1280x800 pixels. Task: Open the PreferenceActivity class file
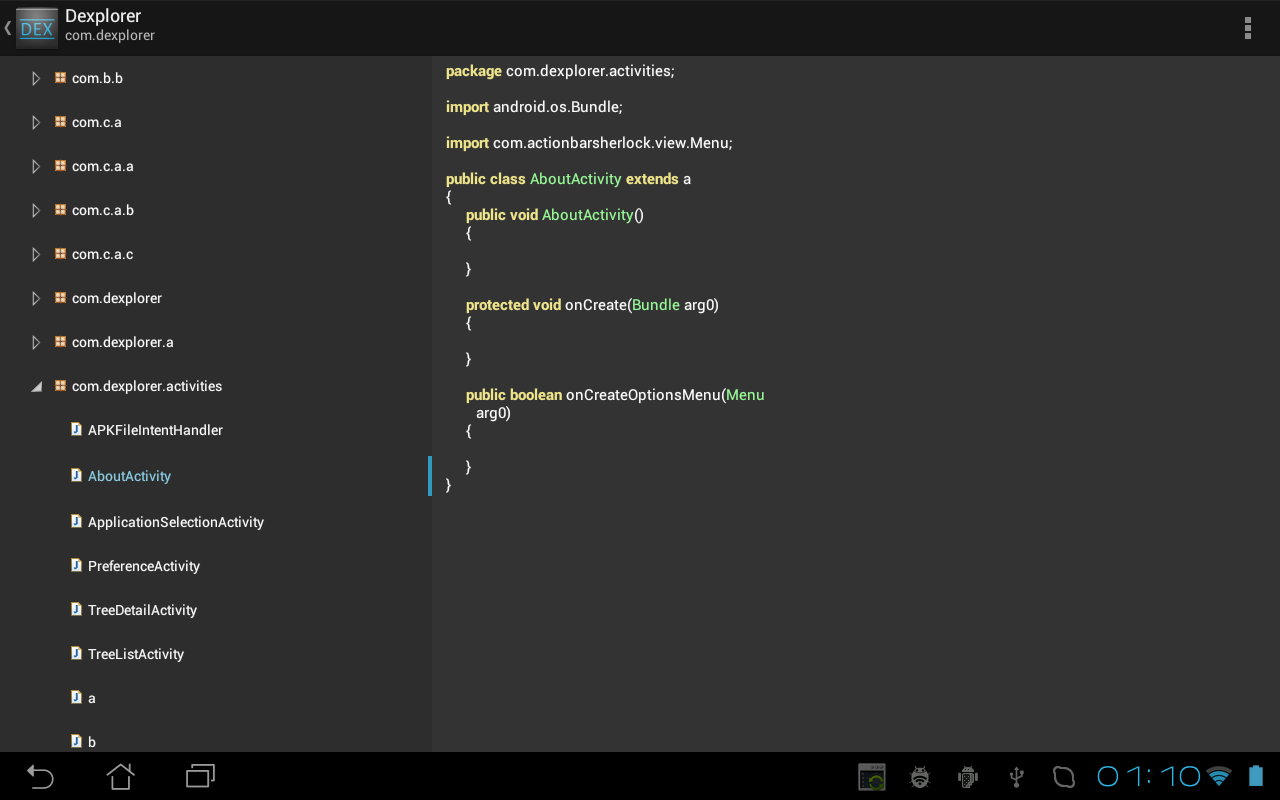[x=144, y=566]
